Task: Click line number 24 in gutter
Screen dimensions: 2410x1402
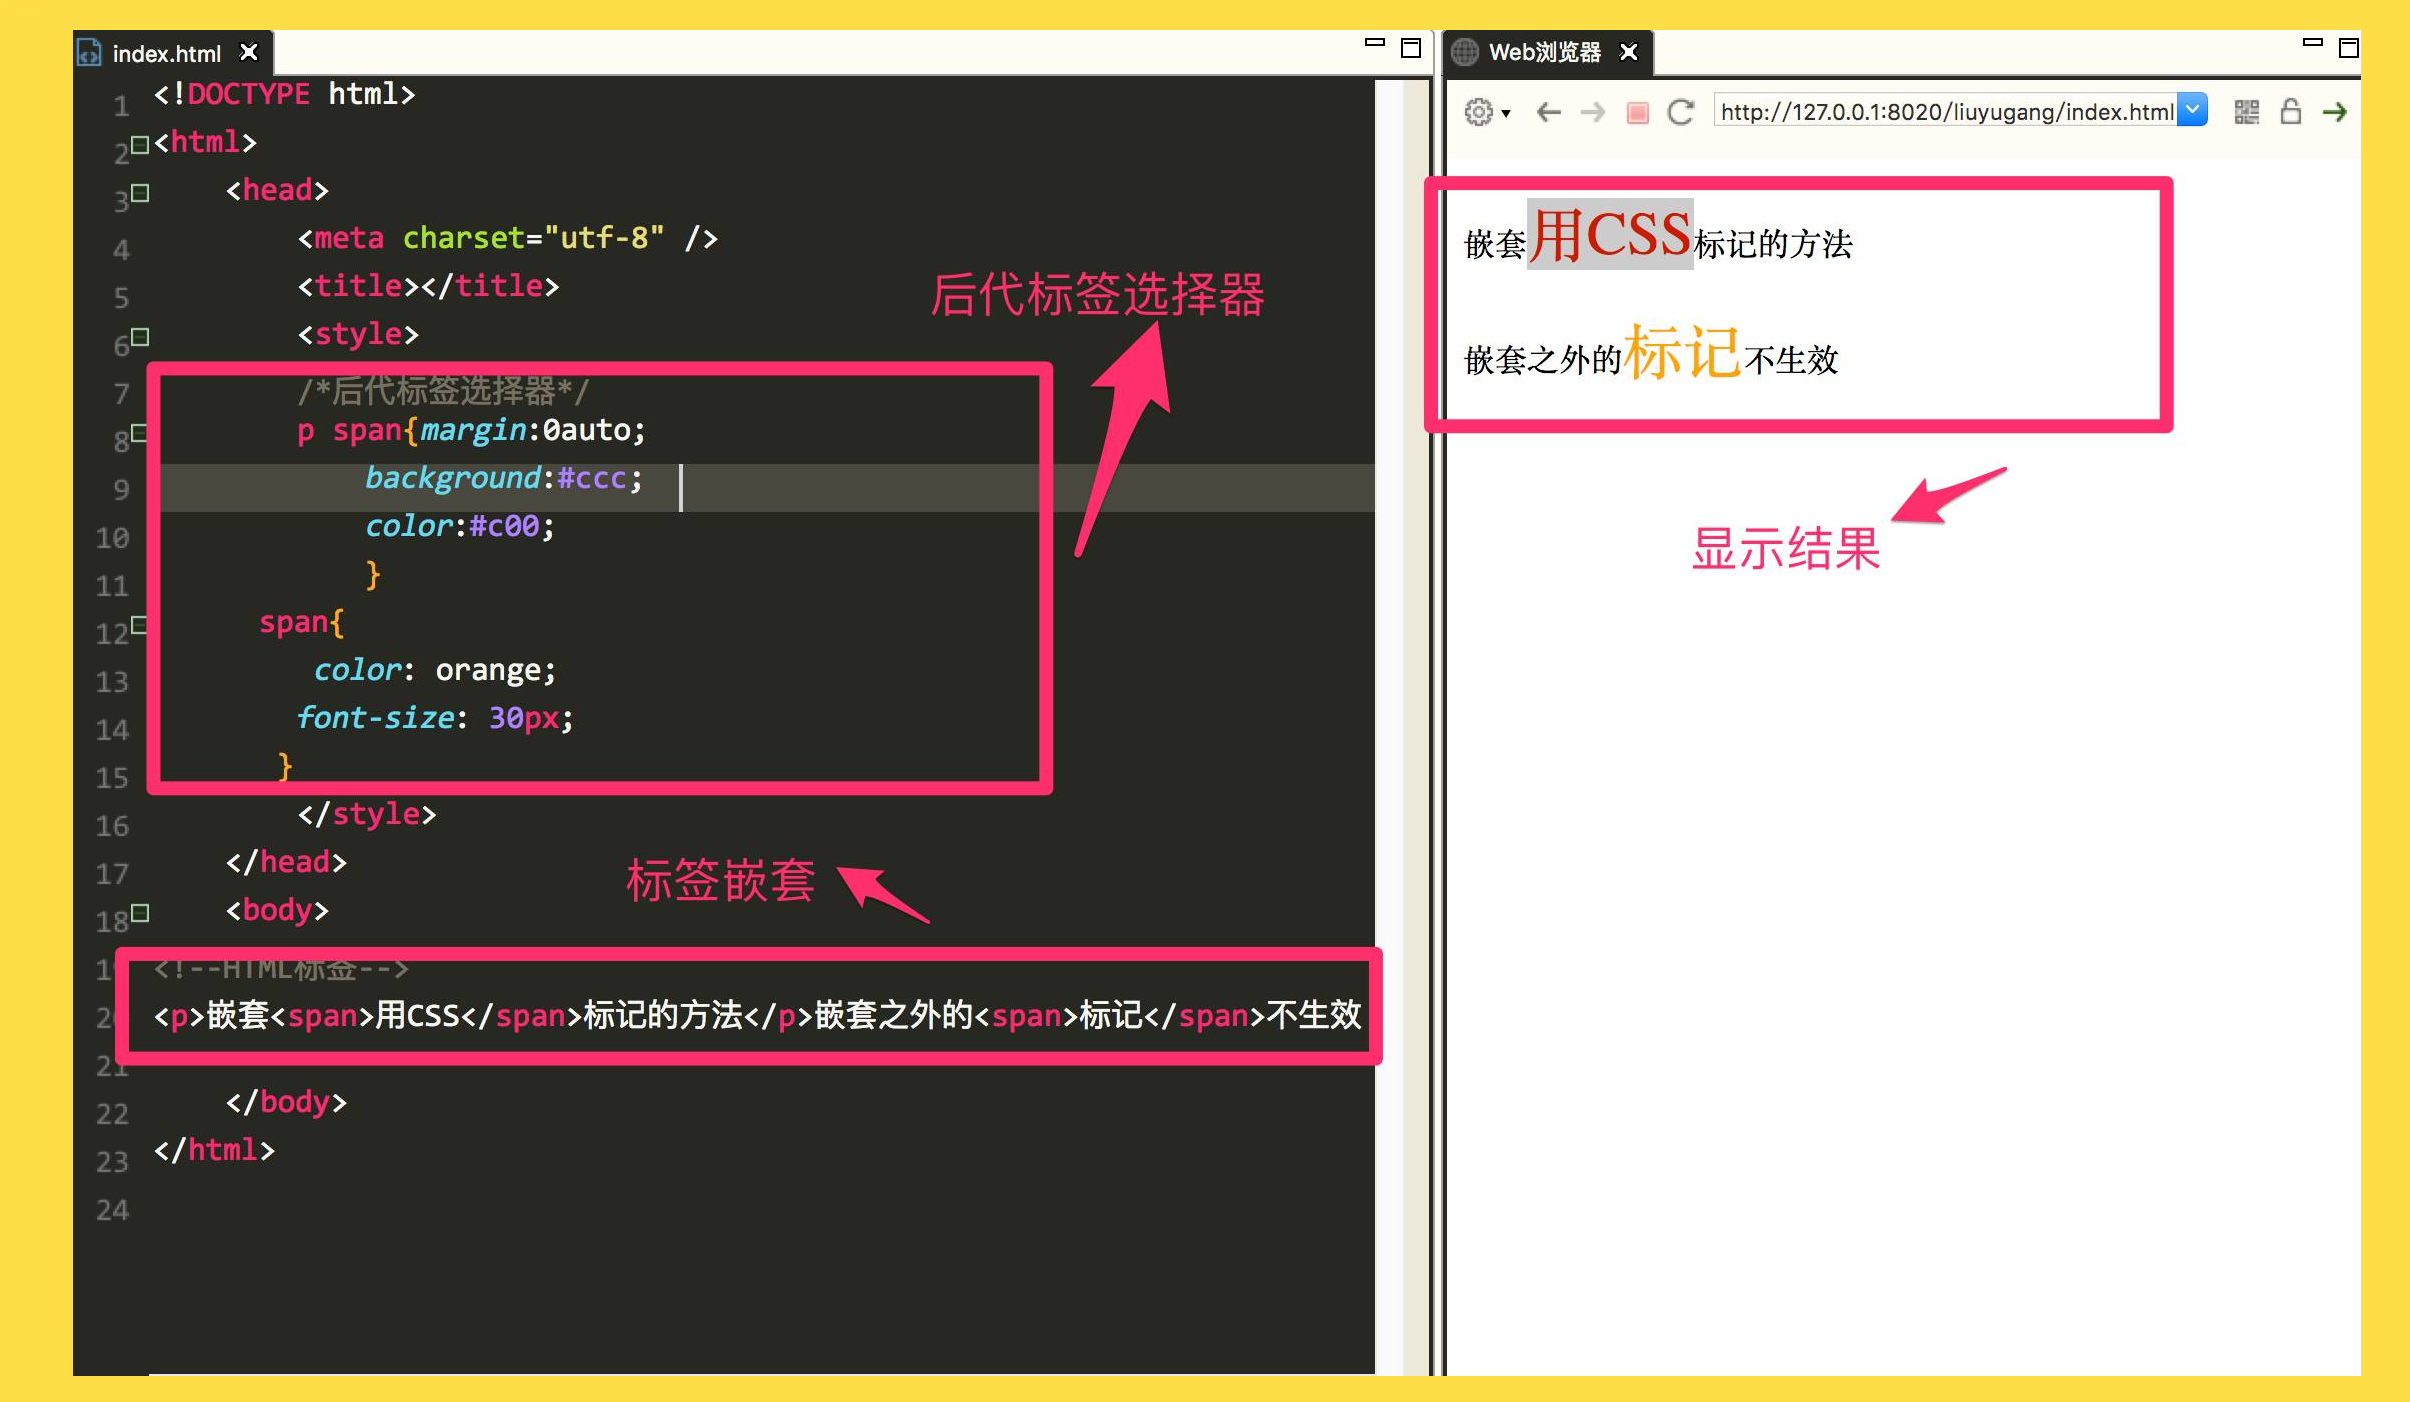Action: [x=112, y=1210]
